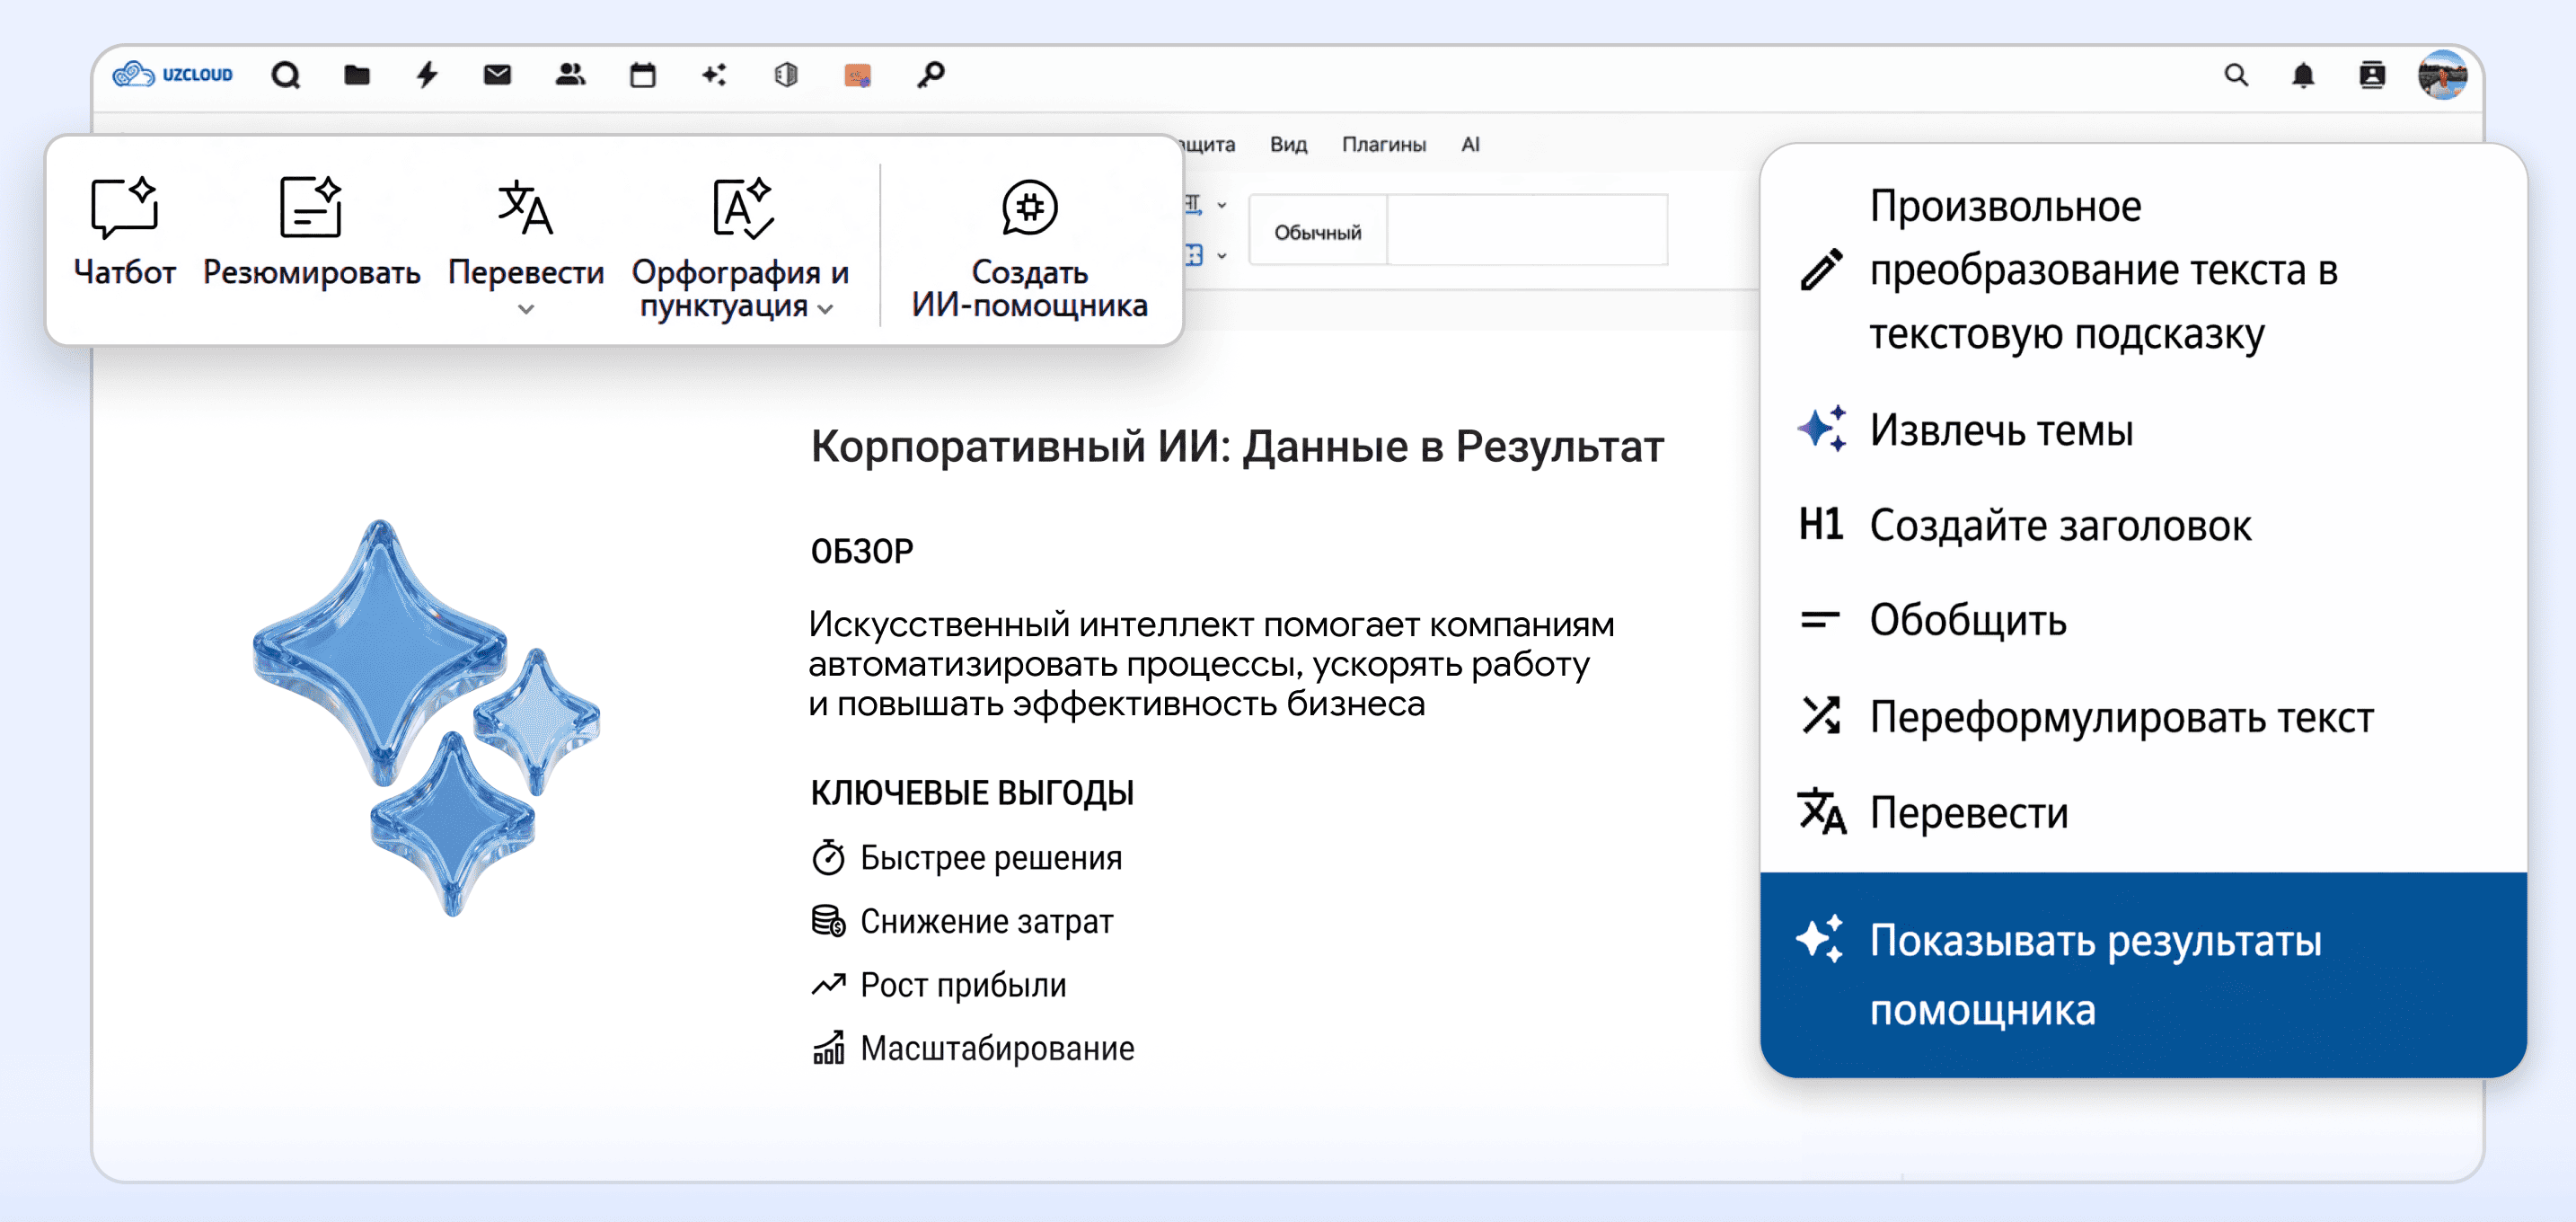The width and height of the screenshot is (2576, 1222).
Task: Click the search magnifier icon at top right
Action: point(2236,75)
